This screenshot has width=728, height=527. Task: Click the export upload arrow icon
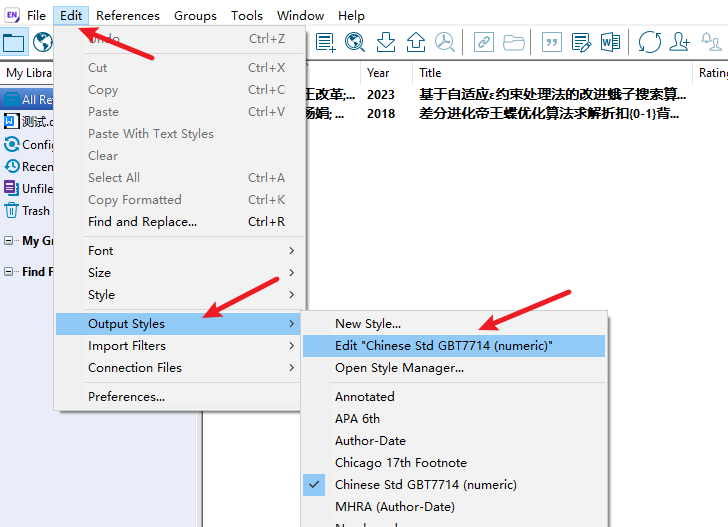point(416,42)
